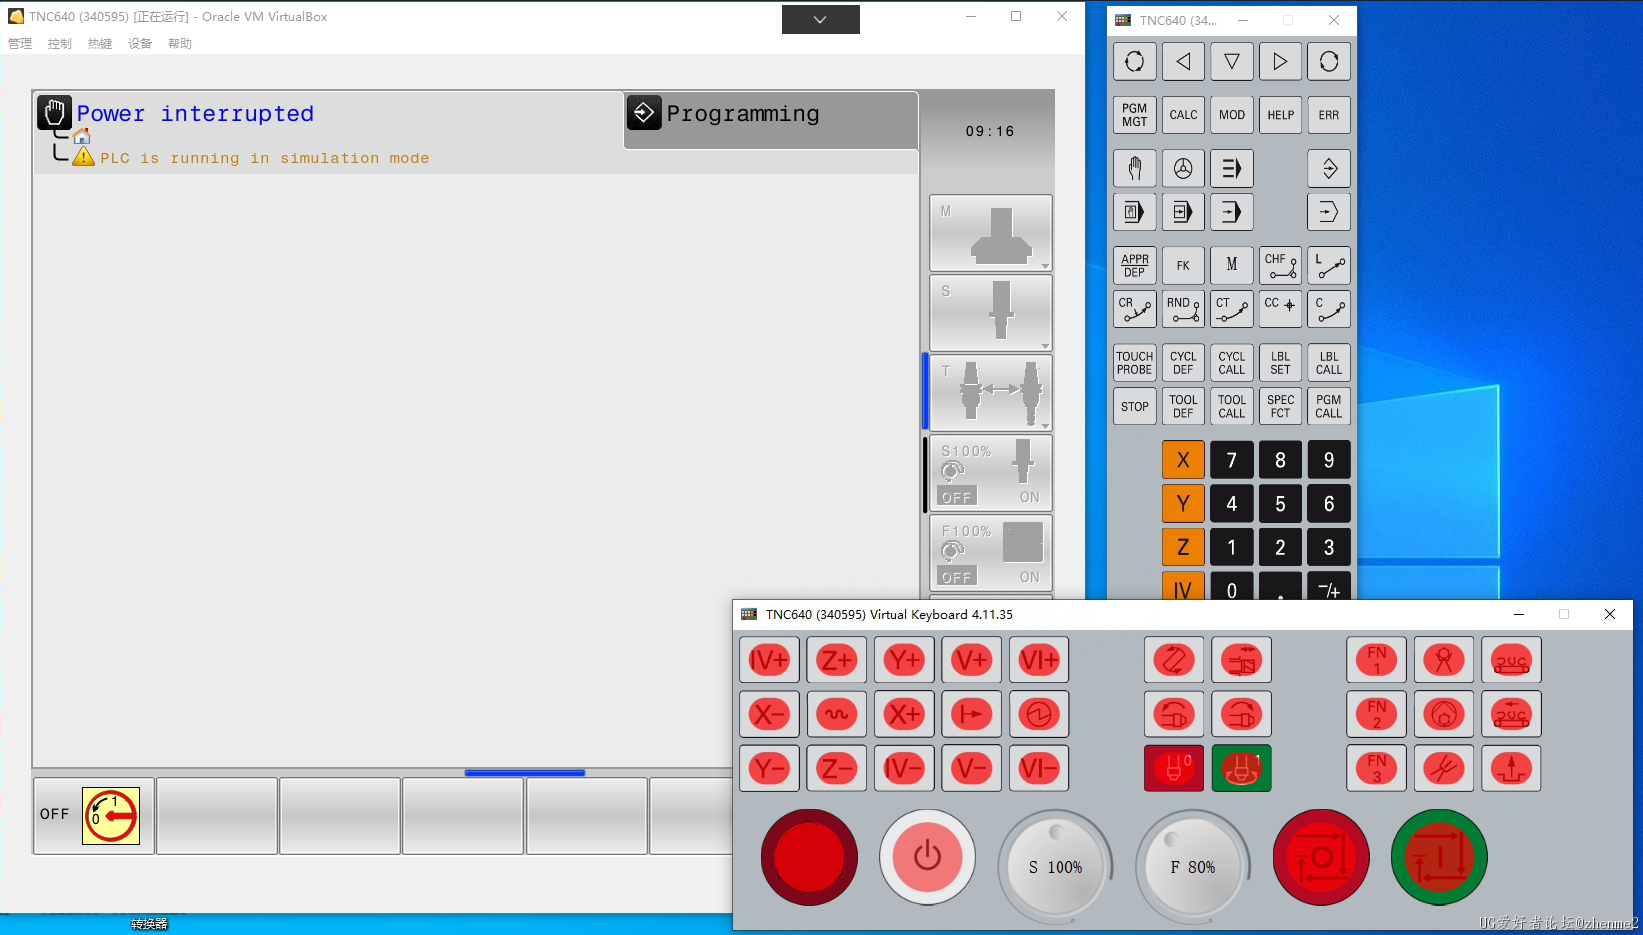This screenshot has height=935, width=1643.
Task: Click the RND corner rounding key
Action: (x=1183, y=308)
